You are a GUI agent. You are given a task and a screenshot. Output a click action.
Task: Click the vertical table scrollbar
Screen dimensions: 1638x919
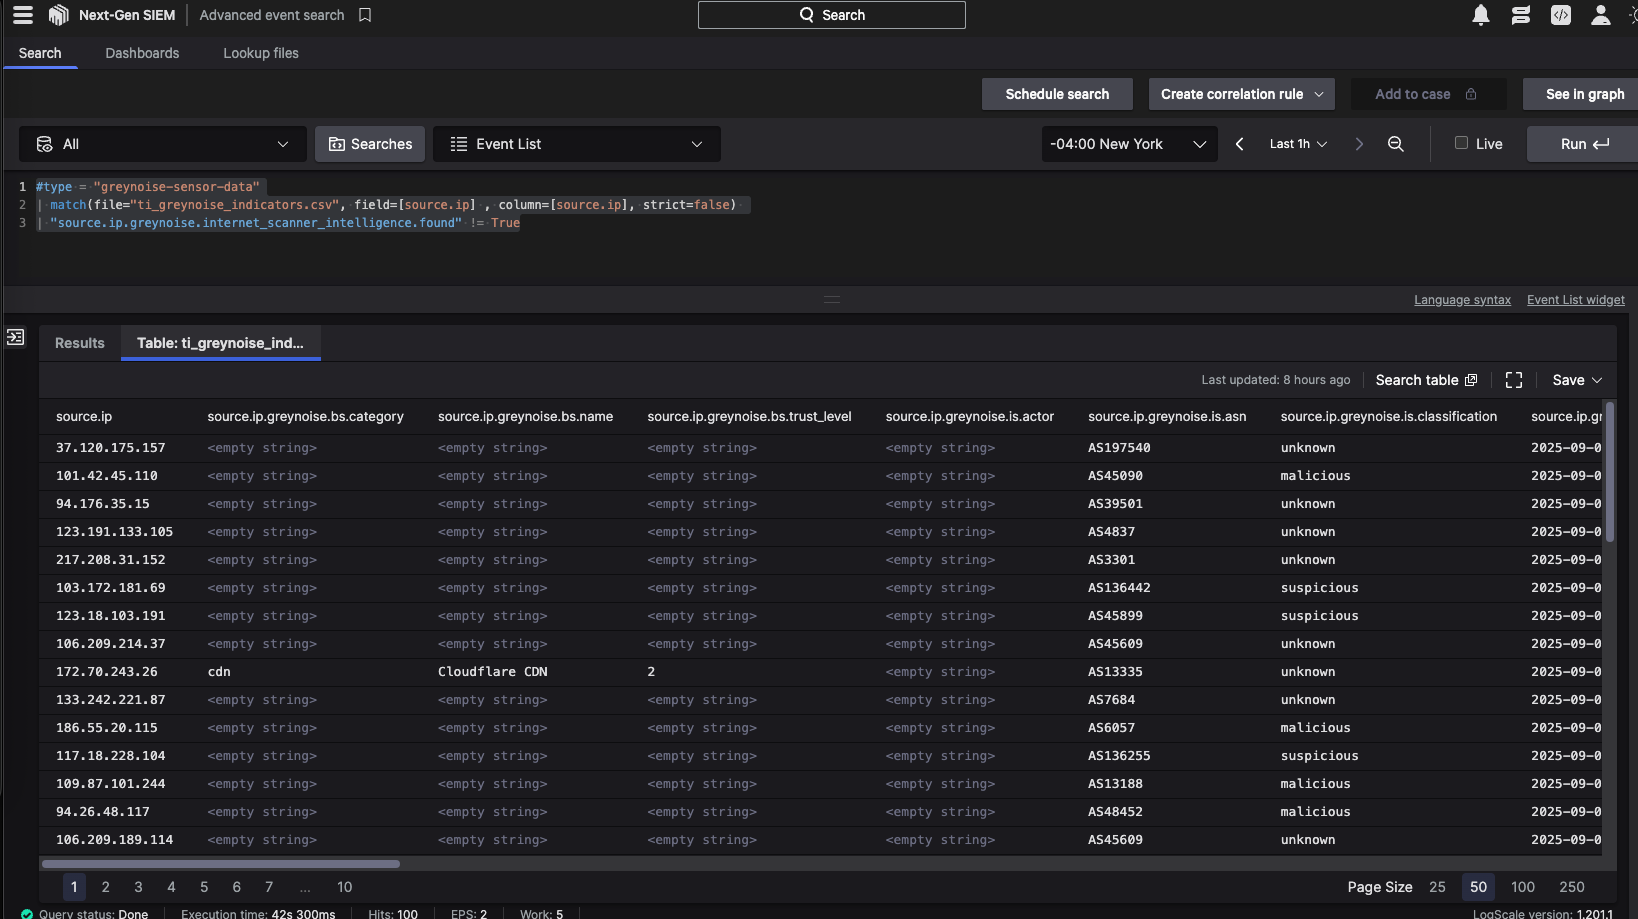[1609, 472]
